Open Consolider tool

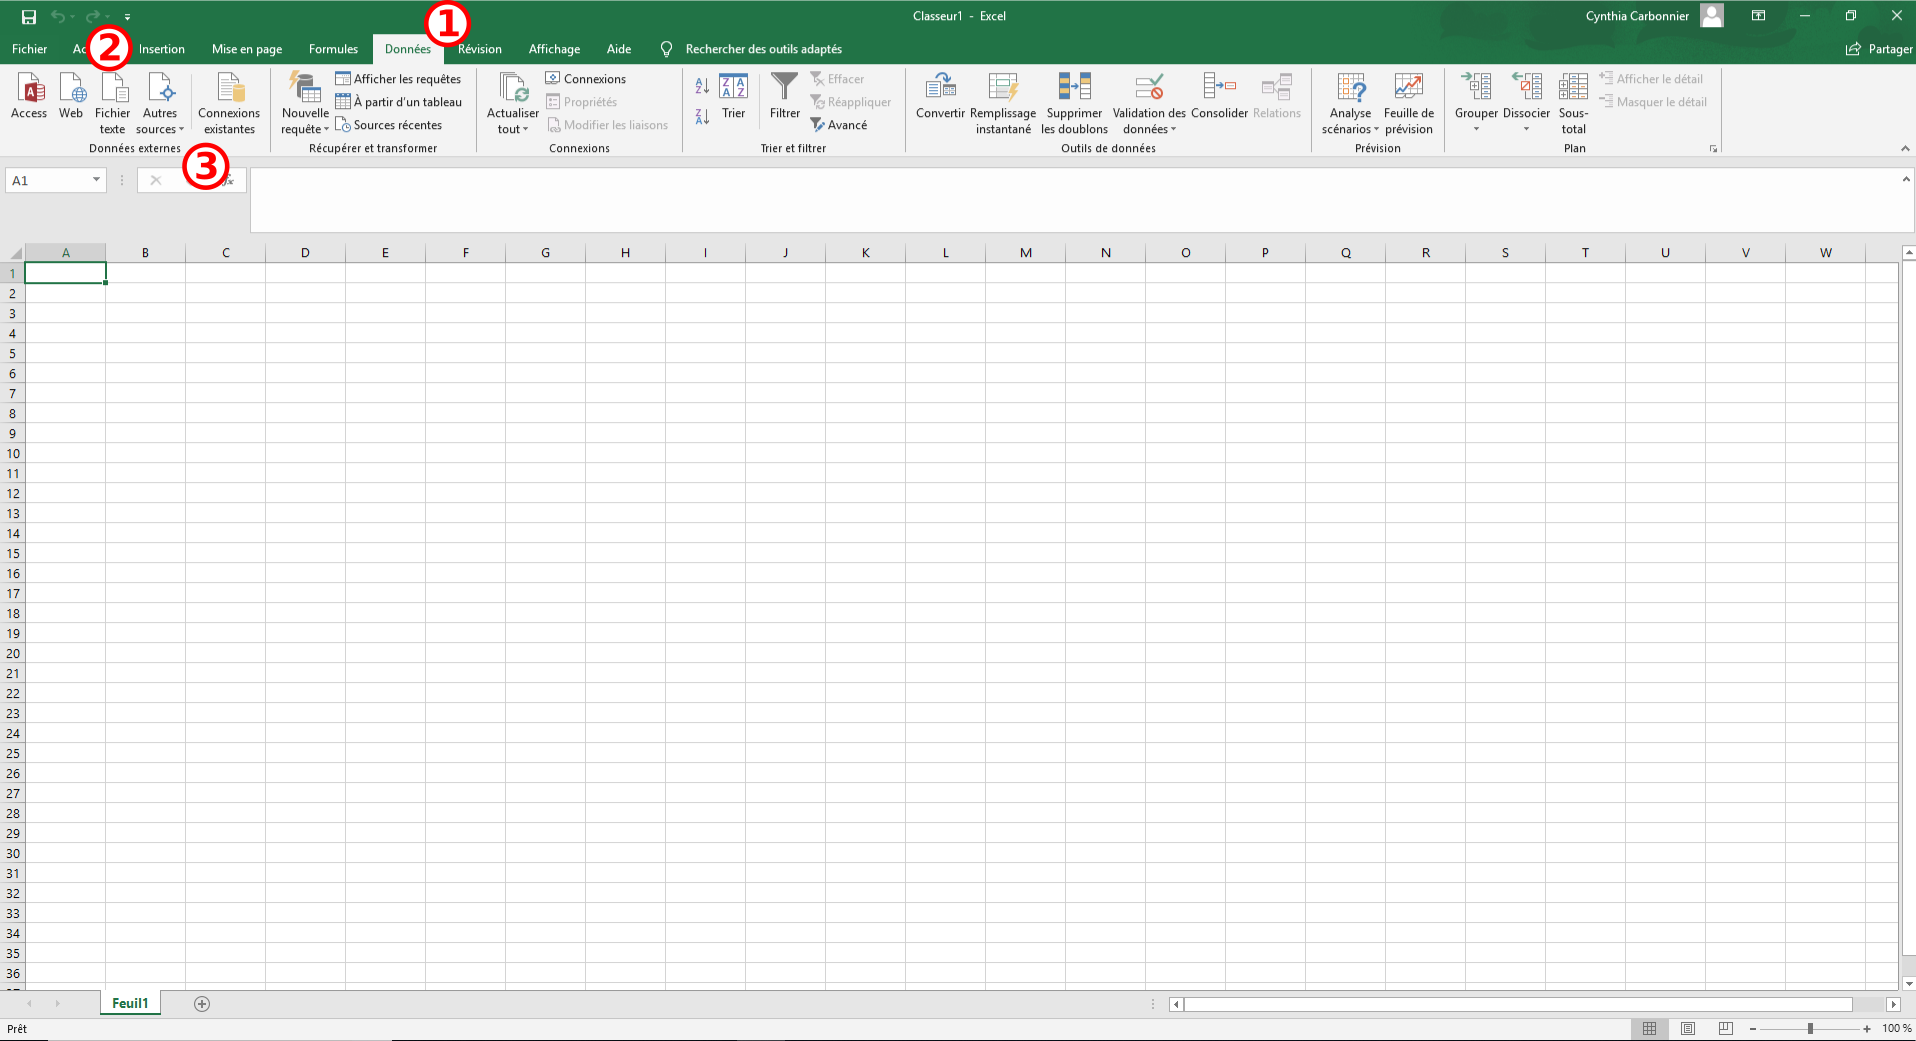tap(1220, 96)
